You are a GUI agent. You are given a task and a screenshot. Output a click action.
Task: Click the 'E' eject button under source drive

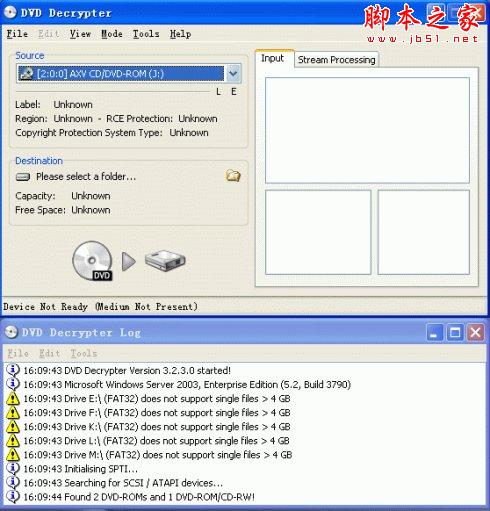pyautogui.click(x=234, y=92)
